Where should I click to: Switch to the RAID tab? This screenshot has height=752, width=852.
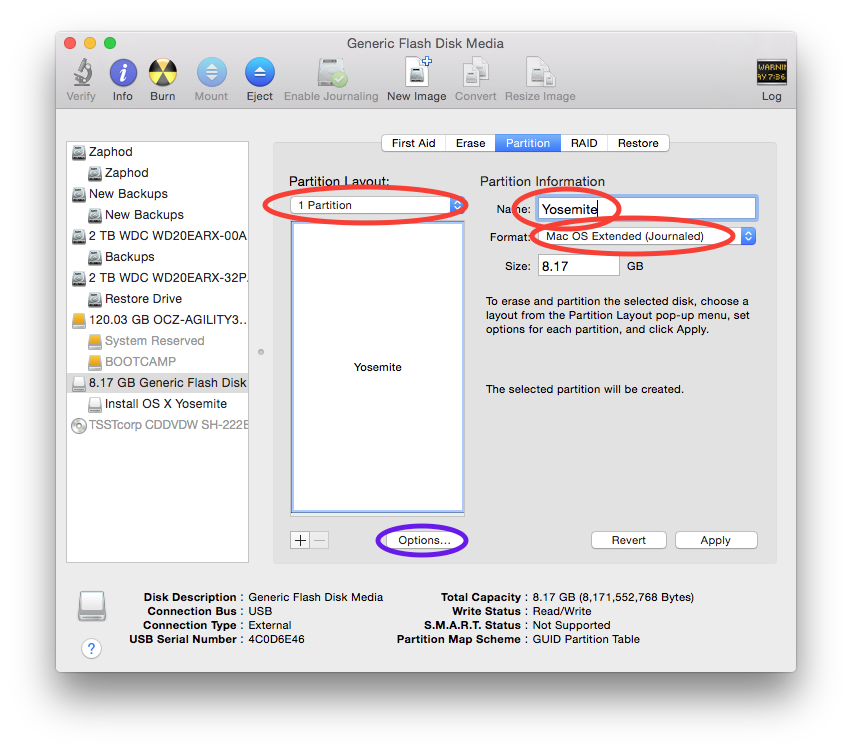point(584,143)
